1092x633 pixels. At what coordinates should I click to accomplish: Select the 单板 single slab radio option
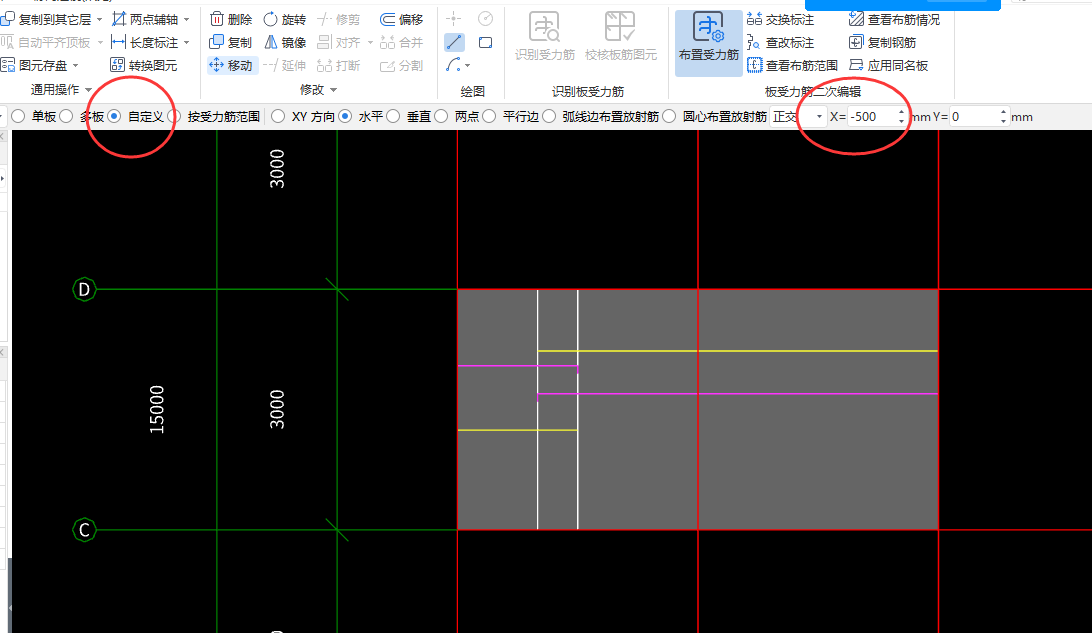[x=19, y=116]
